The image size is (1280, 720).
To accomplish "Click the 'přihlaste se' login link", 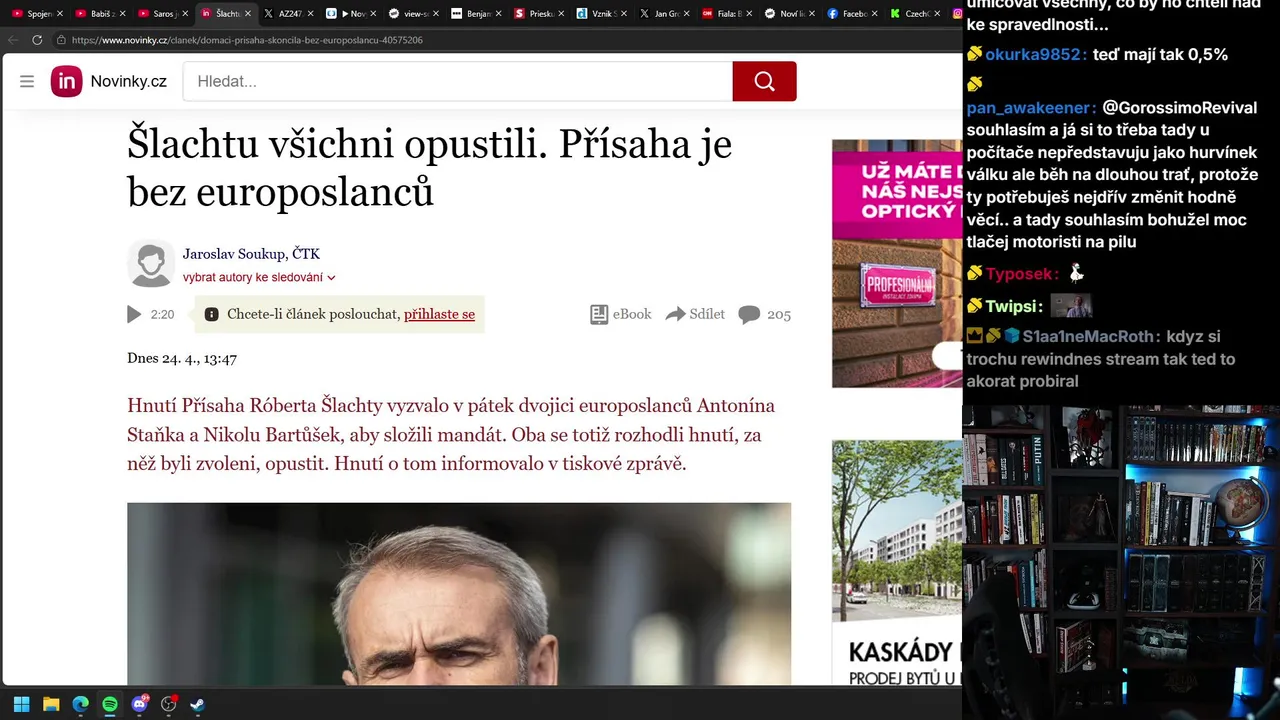I will (x=439, y=314).
